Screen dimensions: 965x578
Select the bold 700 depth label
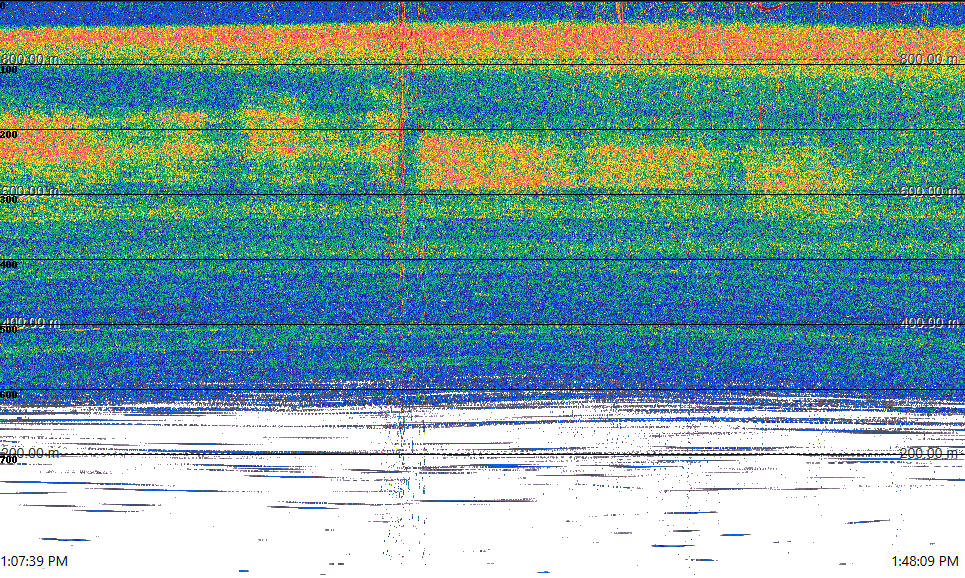[9, 460]
